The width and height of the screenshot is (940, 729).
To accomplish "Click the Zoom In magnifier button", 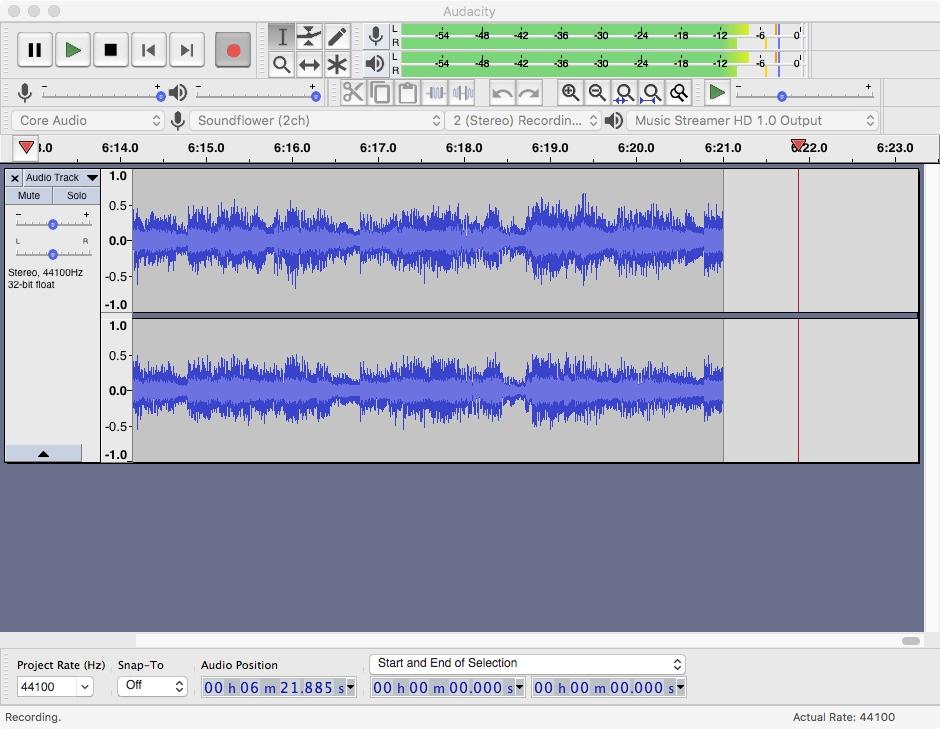I will [x=570, y=93].
